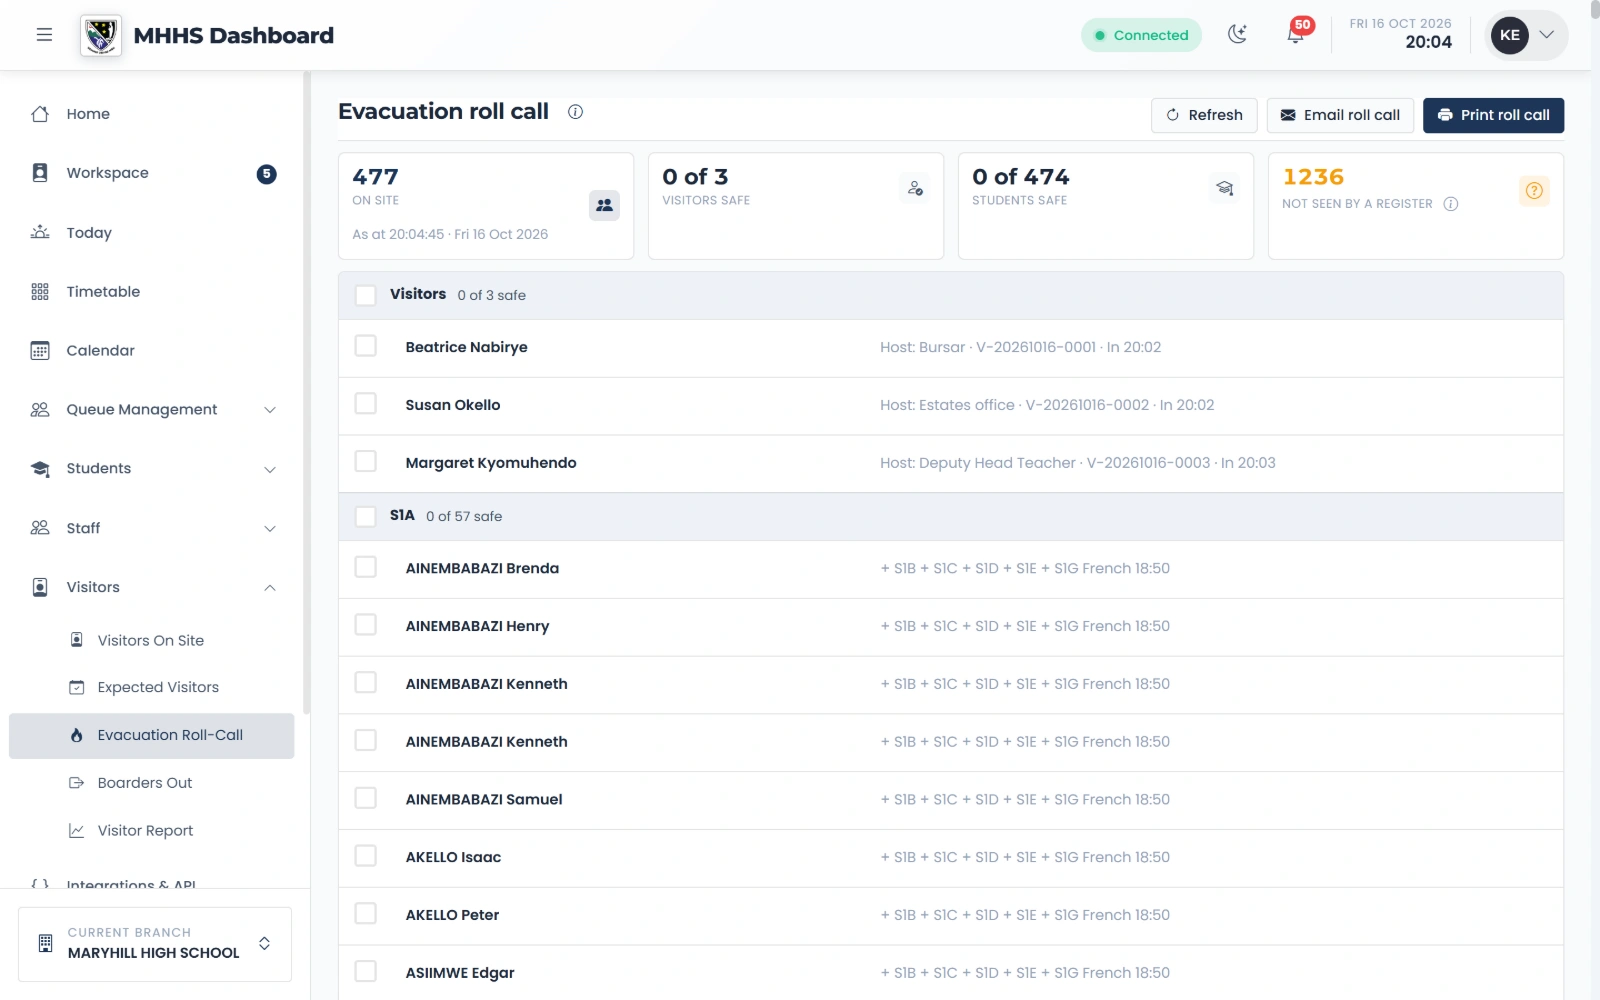This screenshot has height=1000, width=1600.
Task: Click the orange question mark icon
Action: 1534,191
